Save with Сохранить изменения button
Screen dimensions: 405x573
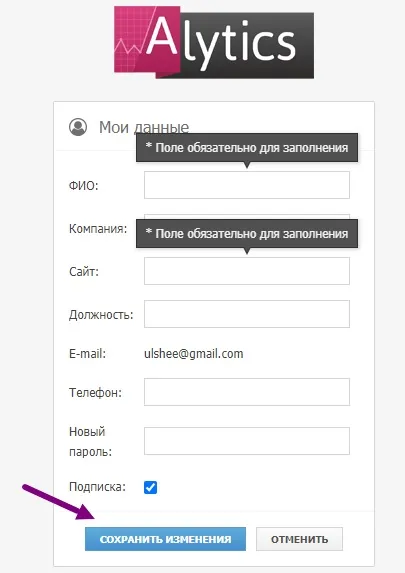click(x=165, y=539)
